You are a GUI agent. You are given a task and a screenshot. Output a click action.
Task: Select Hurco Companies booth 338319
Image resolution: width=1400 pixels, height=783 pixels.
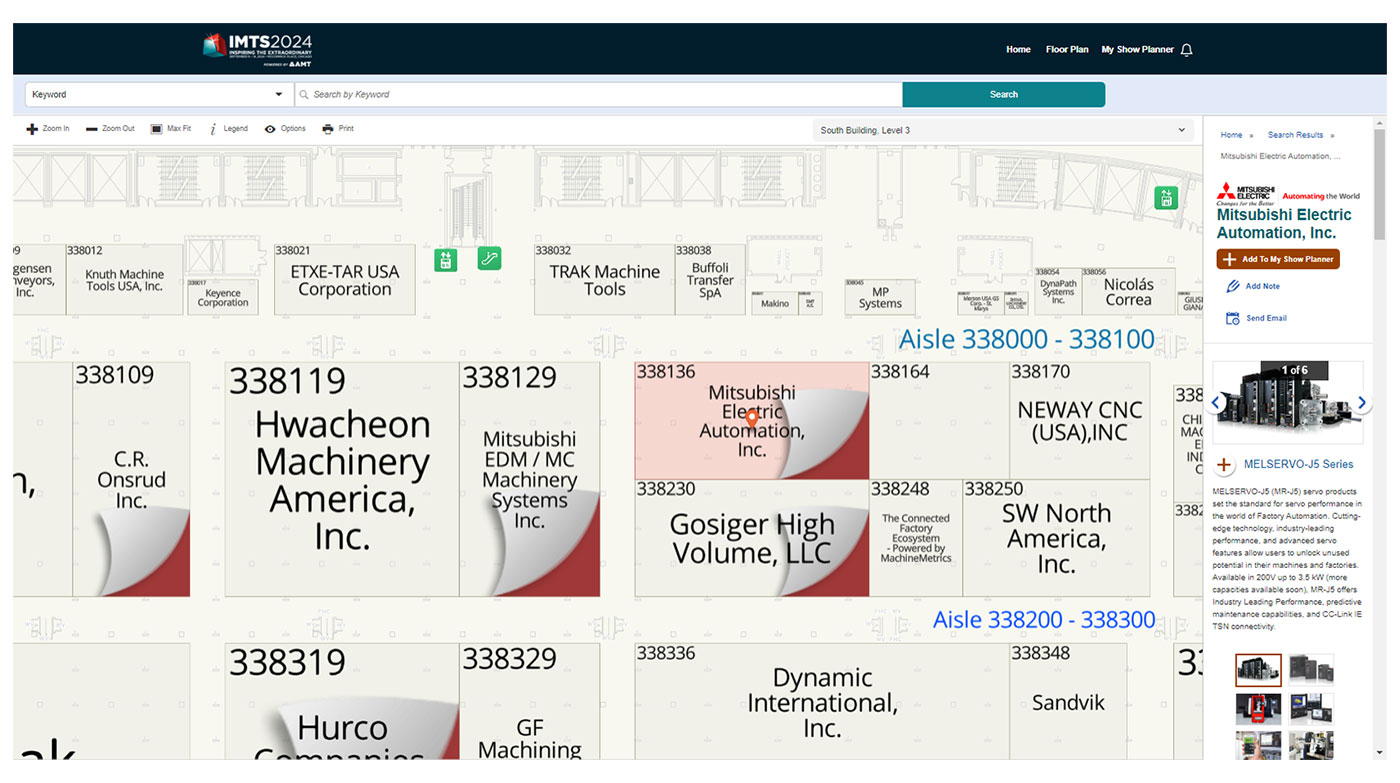point(342,700)
